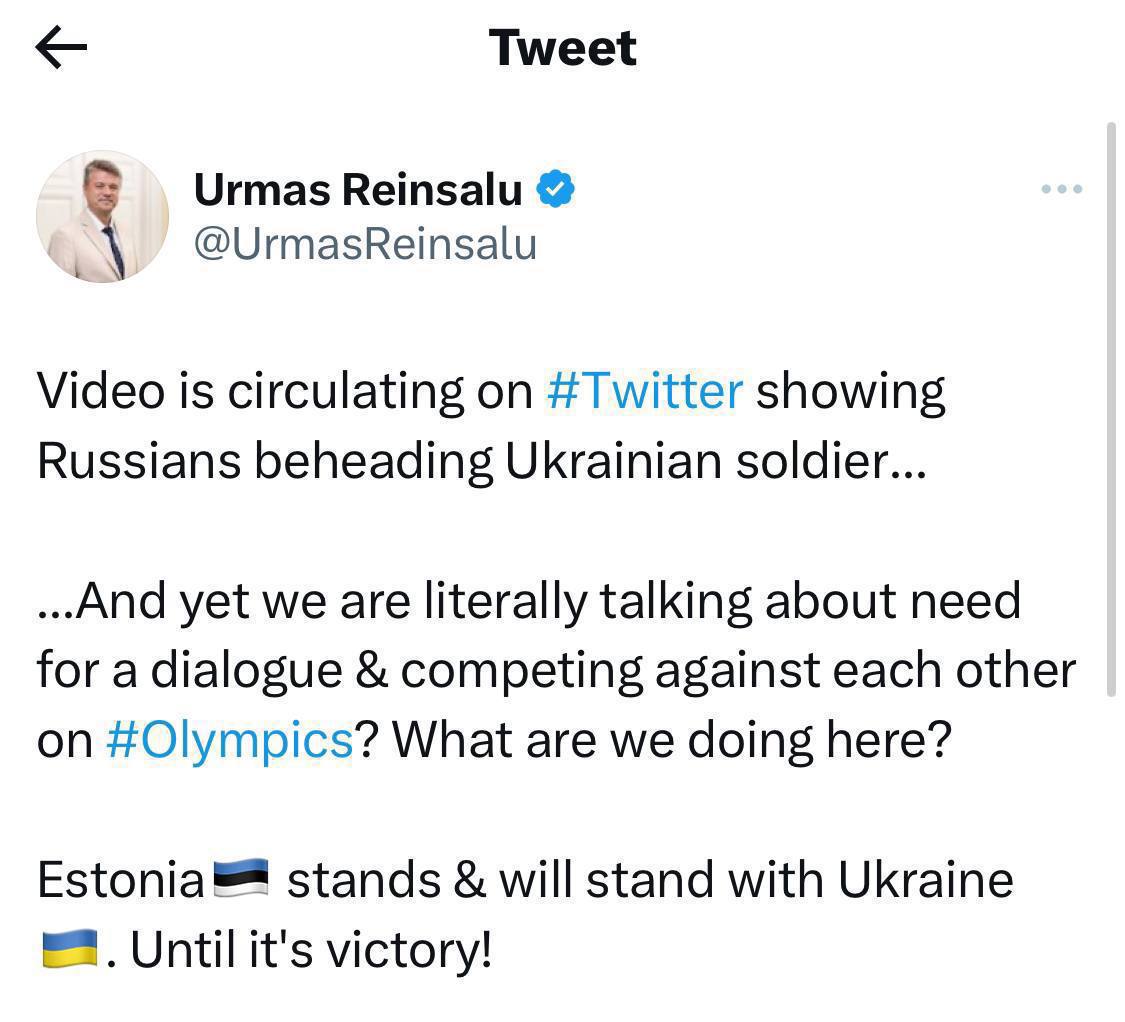Click the sentence 'What are we doing here?'

(669, 740)
